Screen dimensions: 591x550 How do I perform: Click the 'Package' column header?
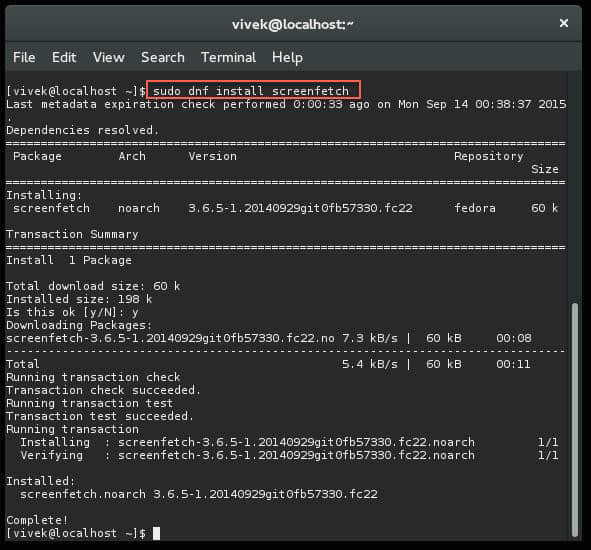pos(37,156)
